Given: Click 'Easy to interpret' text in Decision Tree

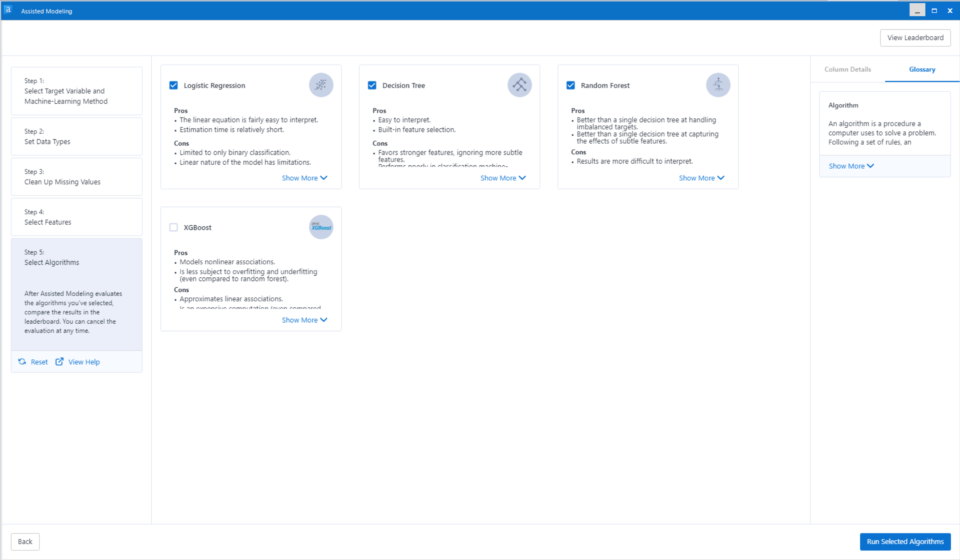Looking at the screenshot, I should tap(405, 120).
